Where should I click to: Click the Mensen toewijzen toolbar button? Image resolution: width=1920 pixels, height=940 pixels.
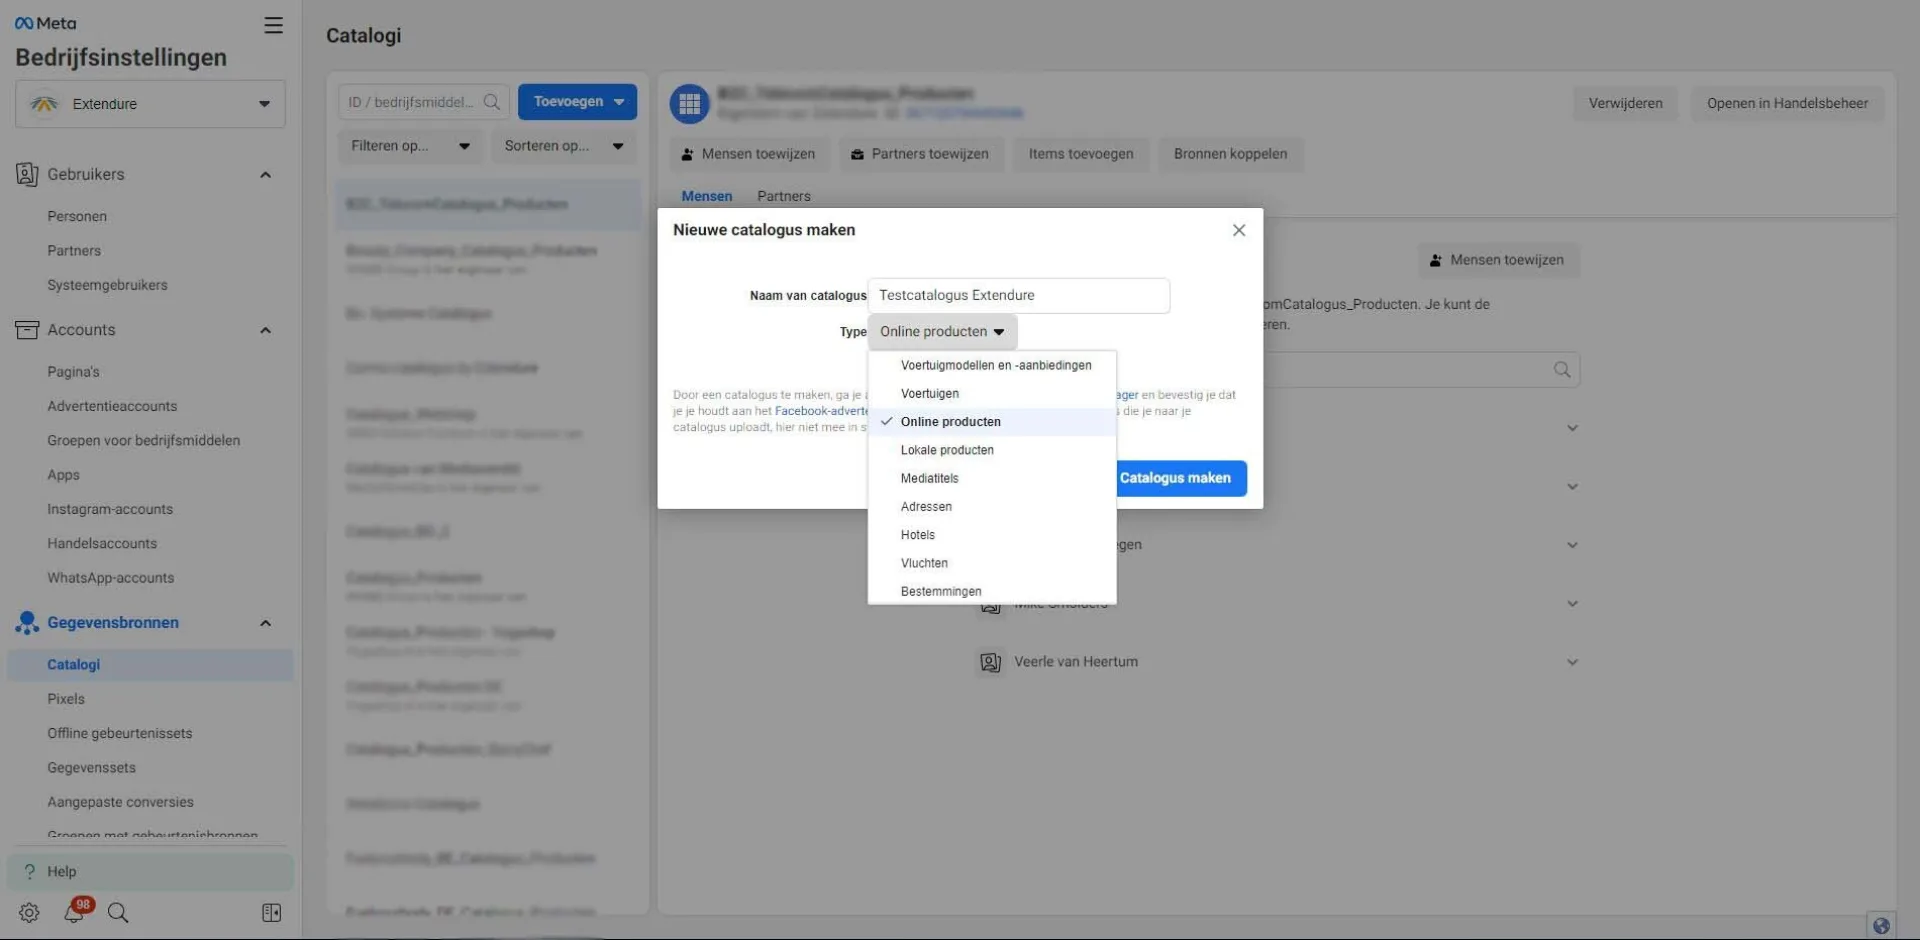coord(747,154)
